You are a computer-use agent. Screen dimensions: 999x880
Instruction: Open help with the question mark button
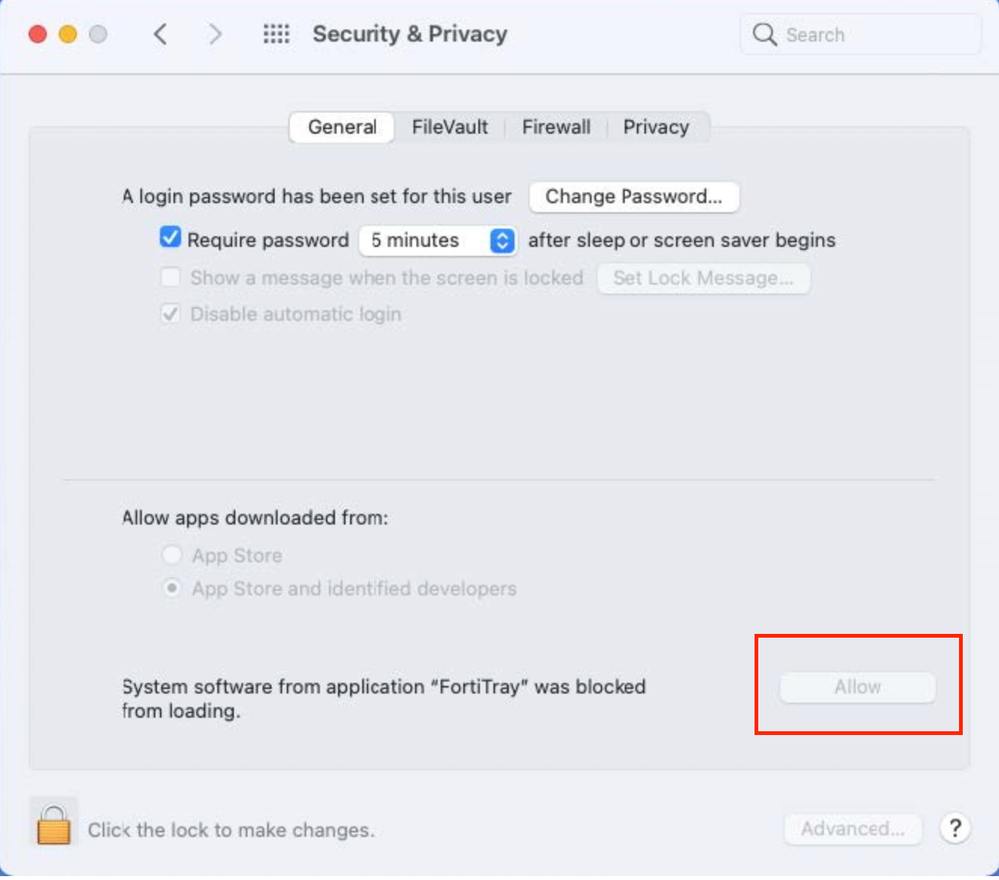(956, 828)
